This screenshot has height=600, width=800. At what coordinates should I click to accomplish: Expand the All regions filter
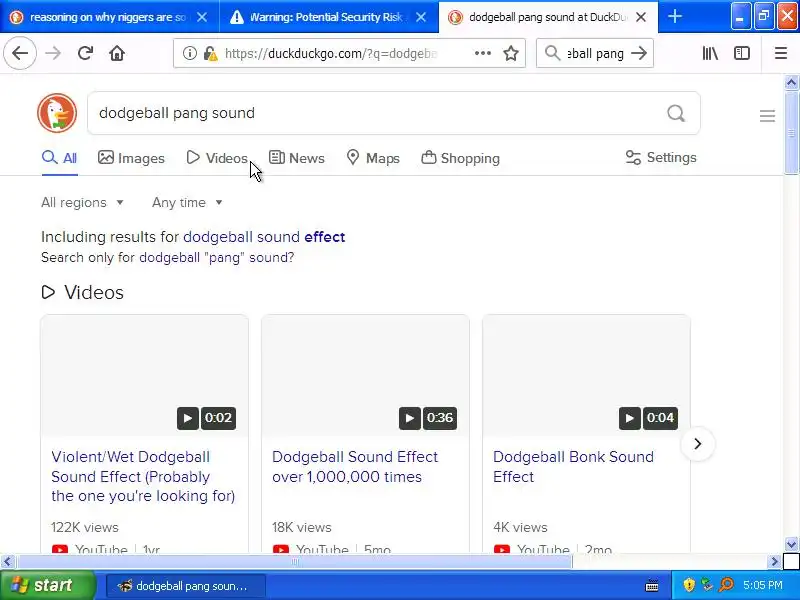coord(83,203)
